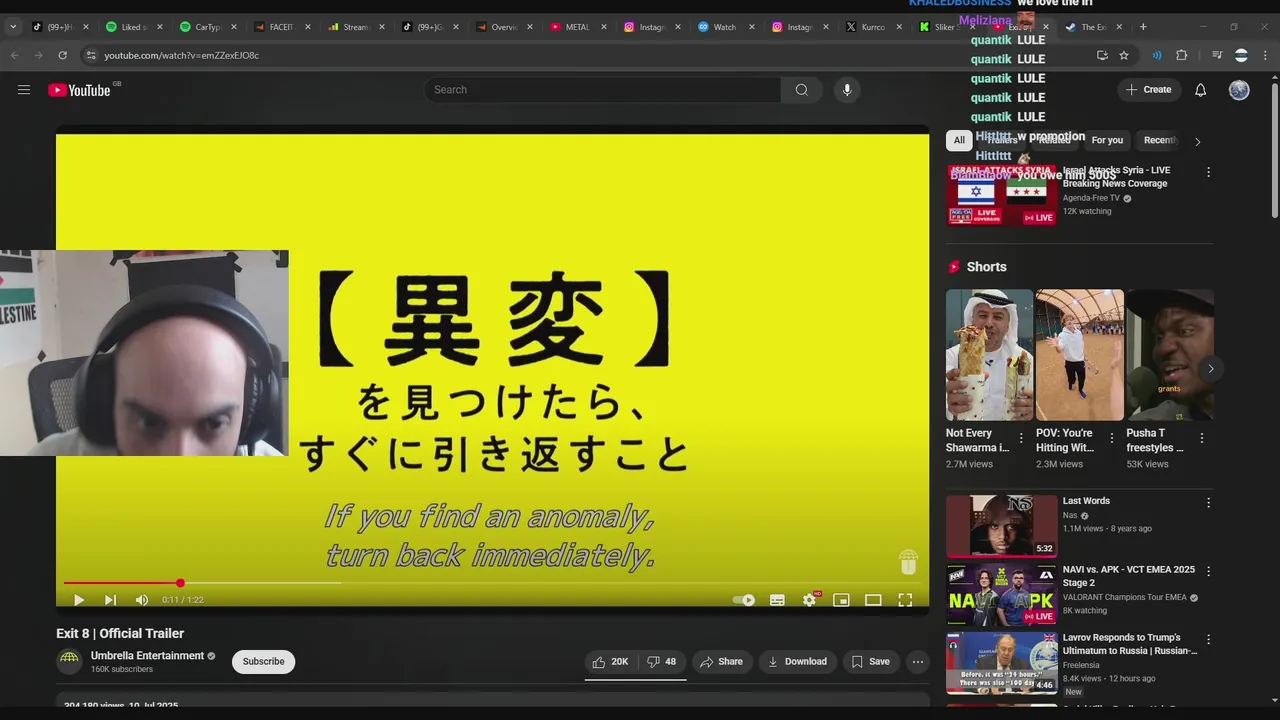This screenshot has width=1280, height=720.
Task: Open the Last Words by Nas thumbnail
Action: point(1002,526)
